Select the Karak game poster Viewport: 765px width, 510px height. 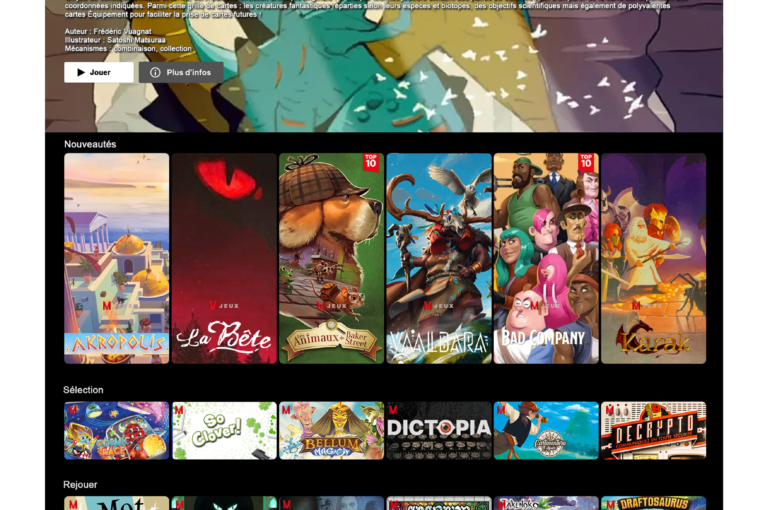(x=653, y=258)
